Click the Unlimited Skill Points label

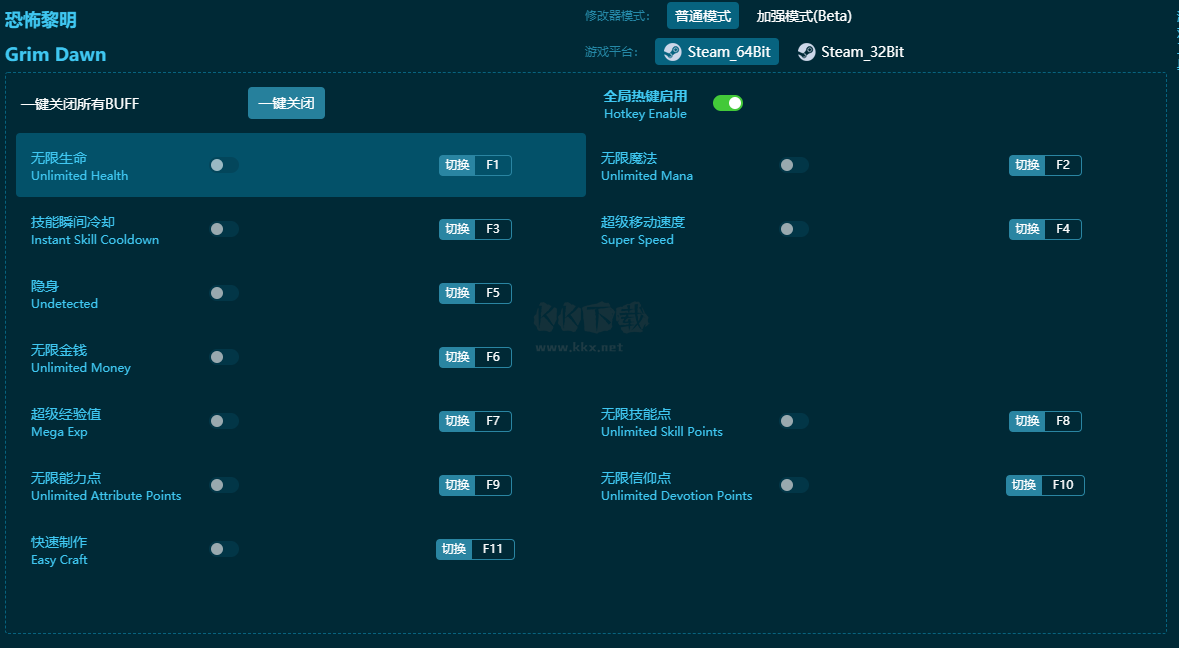pos(662,431)
